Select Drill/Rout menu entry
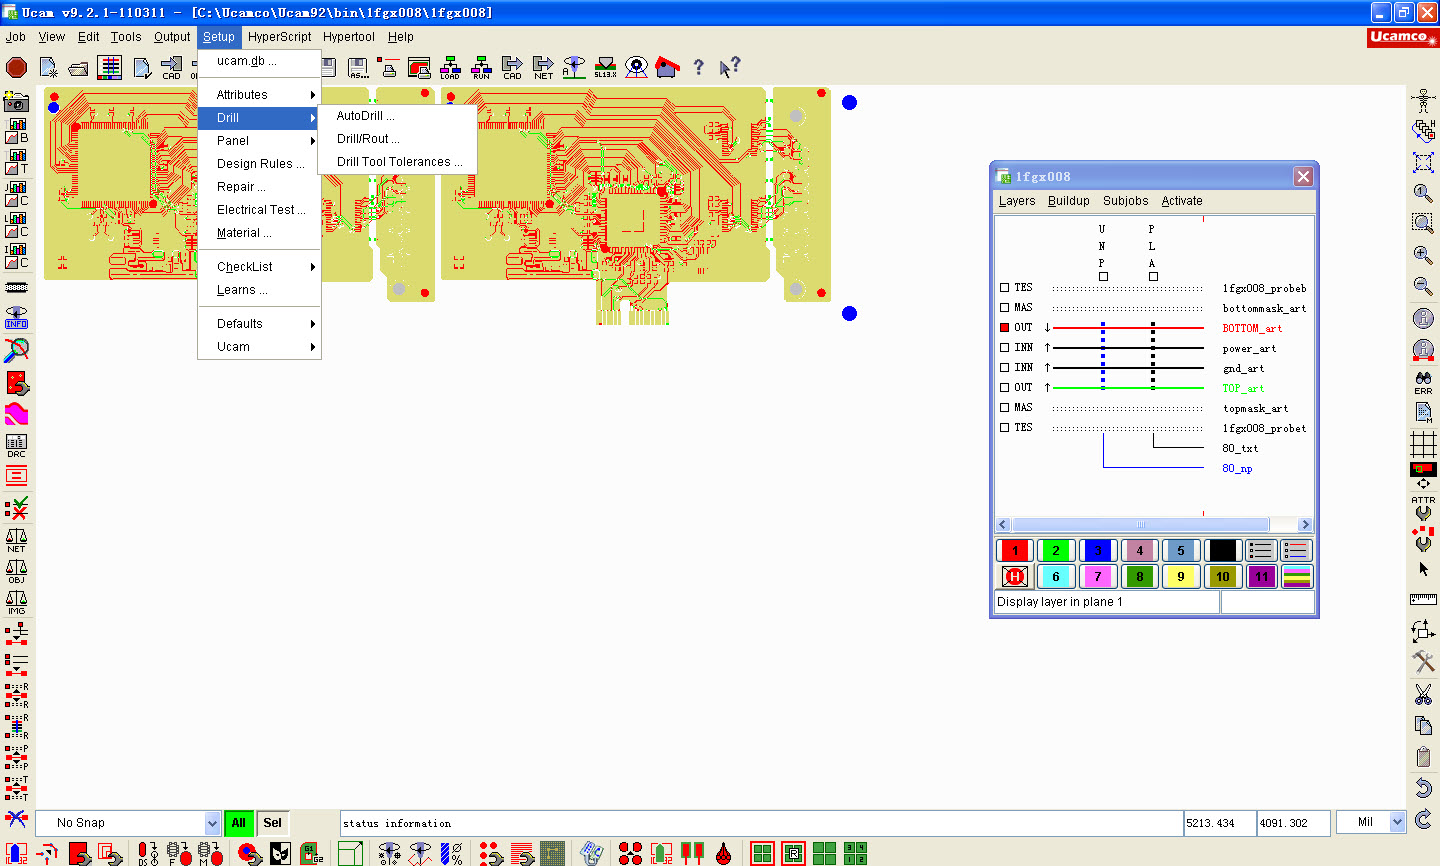Image resolution: width=1440 pixels, height=866 pixels. point(397,139)
